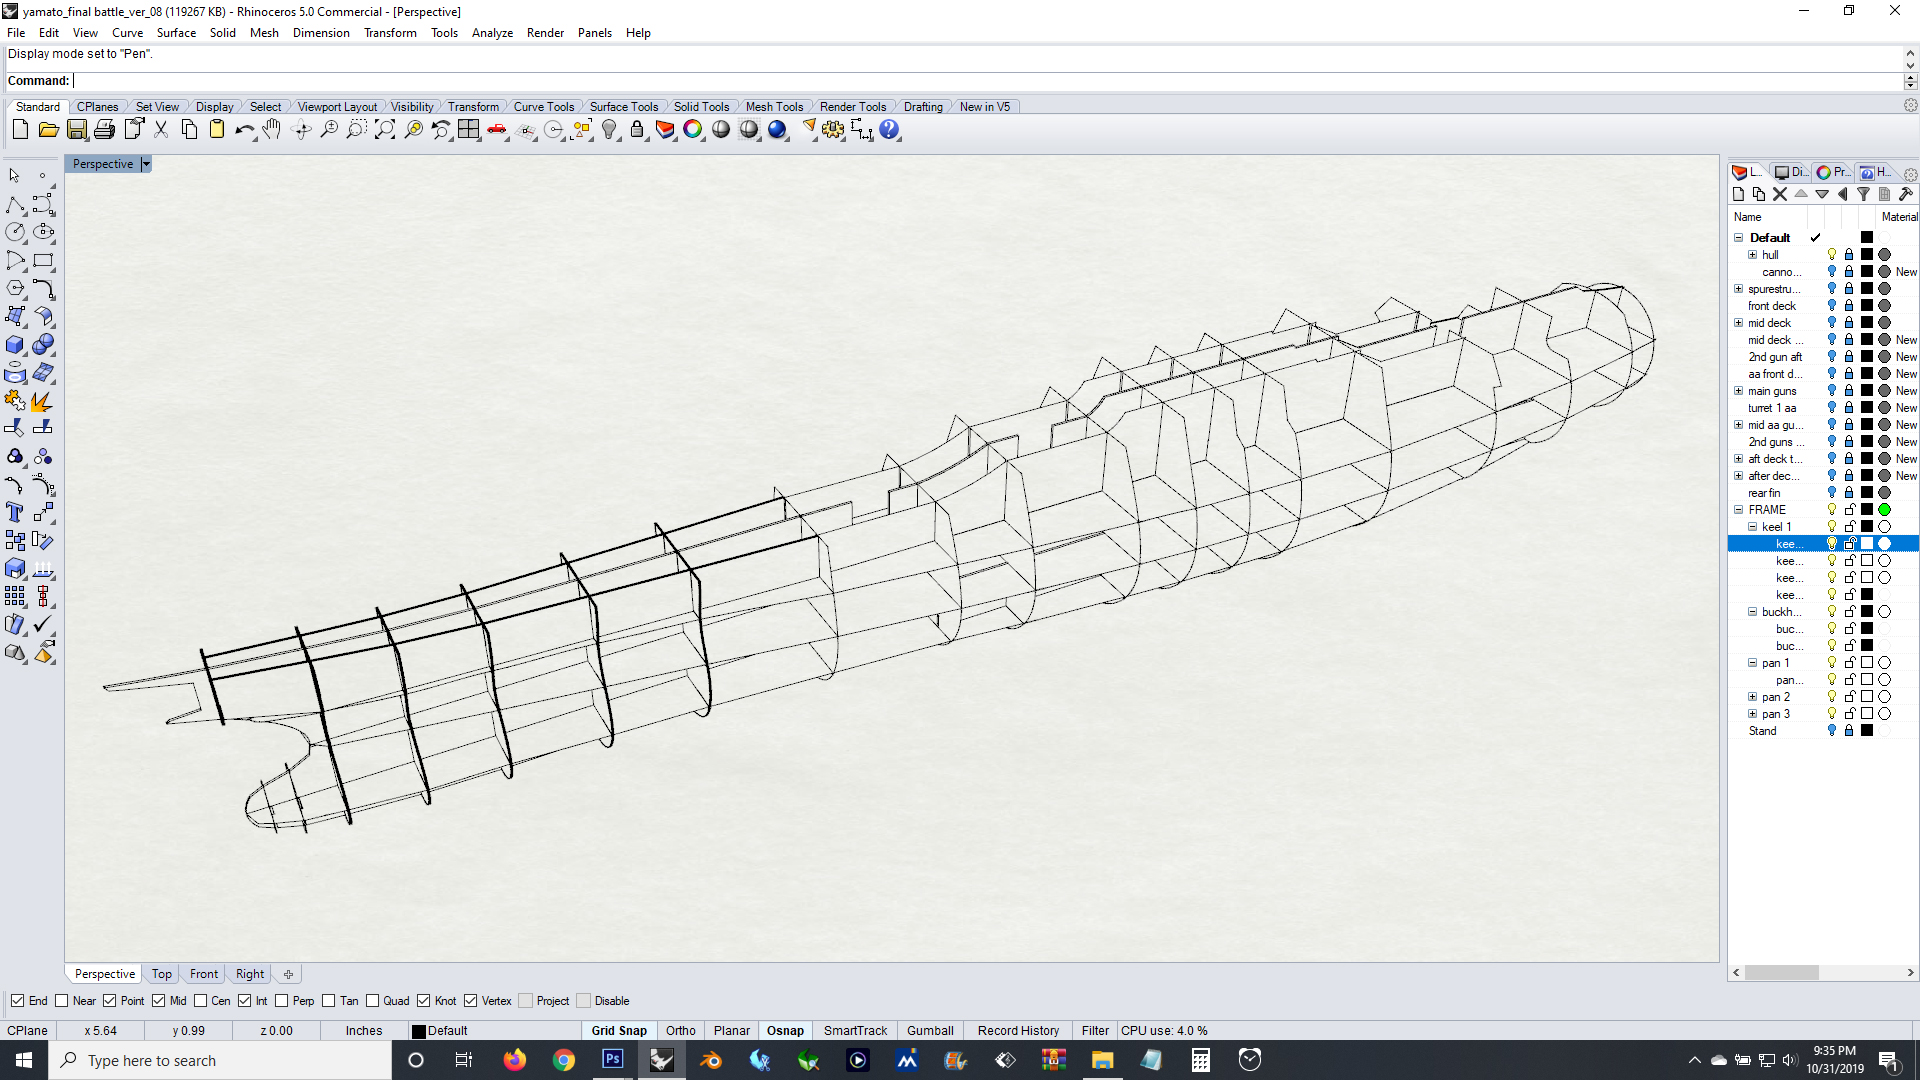Select the blue Box solid tool
Image resolution: width=1920 pixels, height=1080 pixels.
point(15,345)
